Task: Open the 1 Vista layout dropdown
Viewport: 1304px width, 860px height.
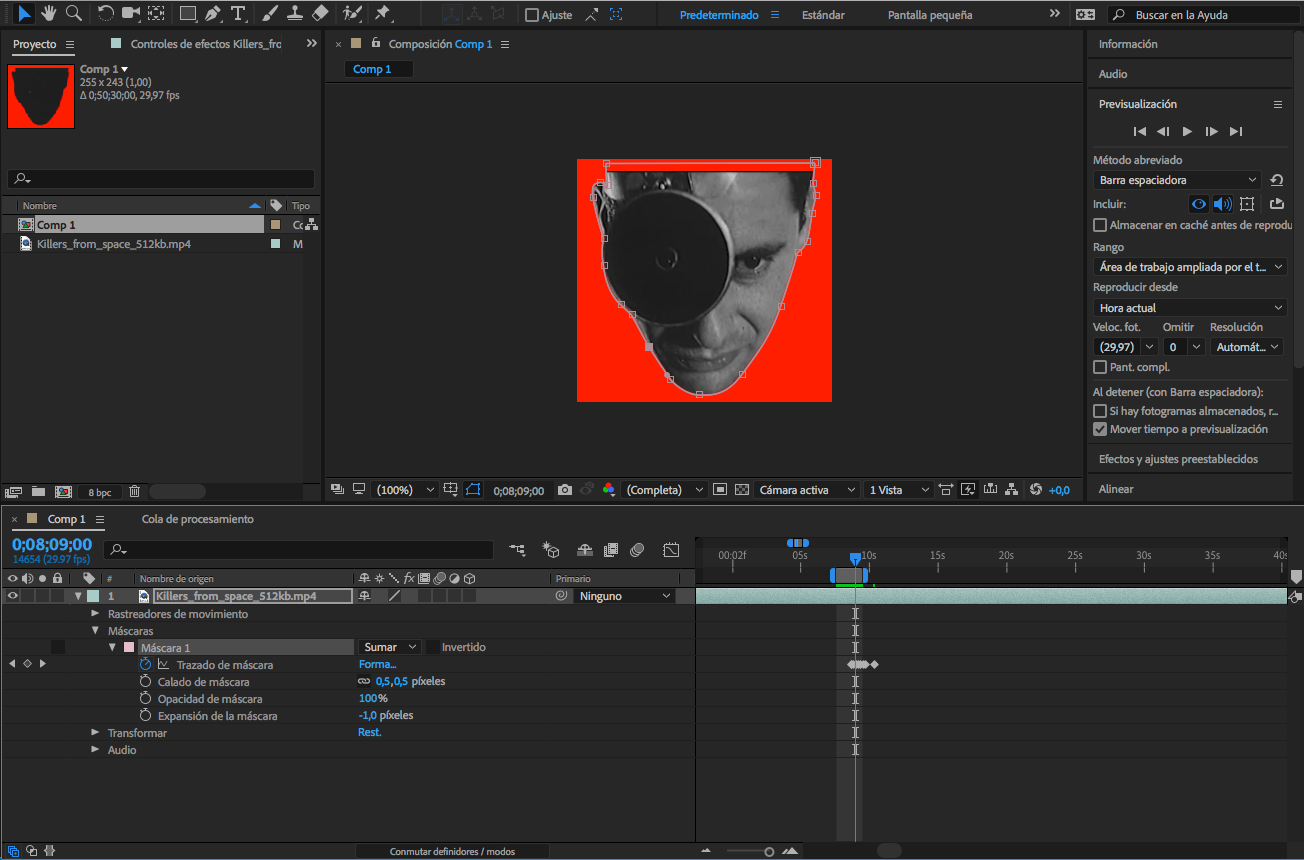Action: 898,490
